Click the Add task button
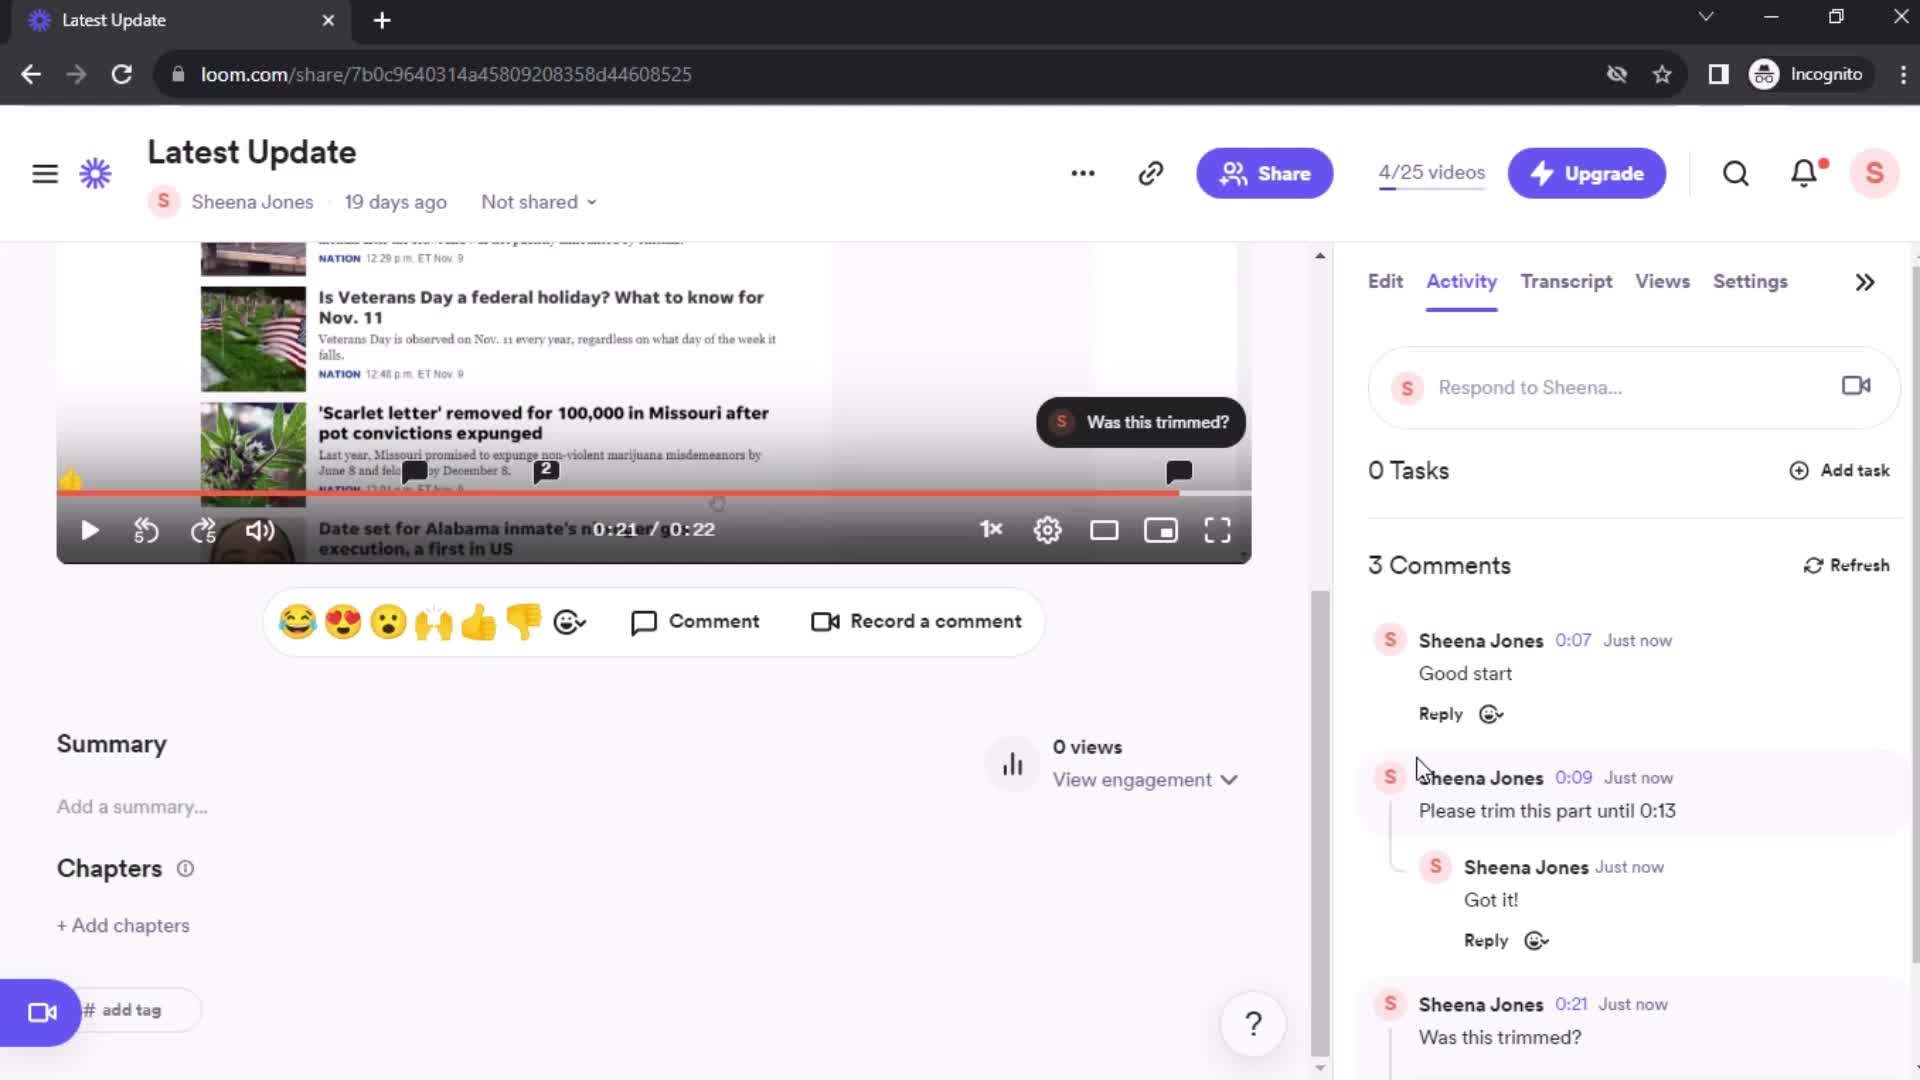This screenshot has height=1080, width=1920. pyautogui.click(x=1840, y=469)
